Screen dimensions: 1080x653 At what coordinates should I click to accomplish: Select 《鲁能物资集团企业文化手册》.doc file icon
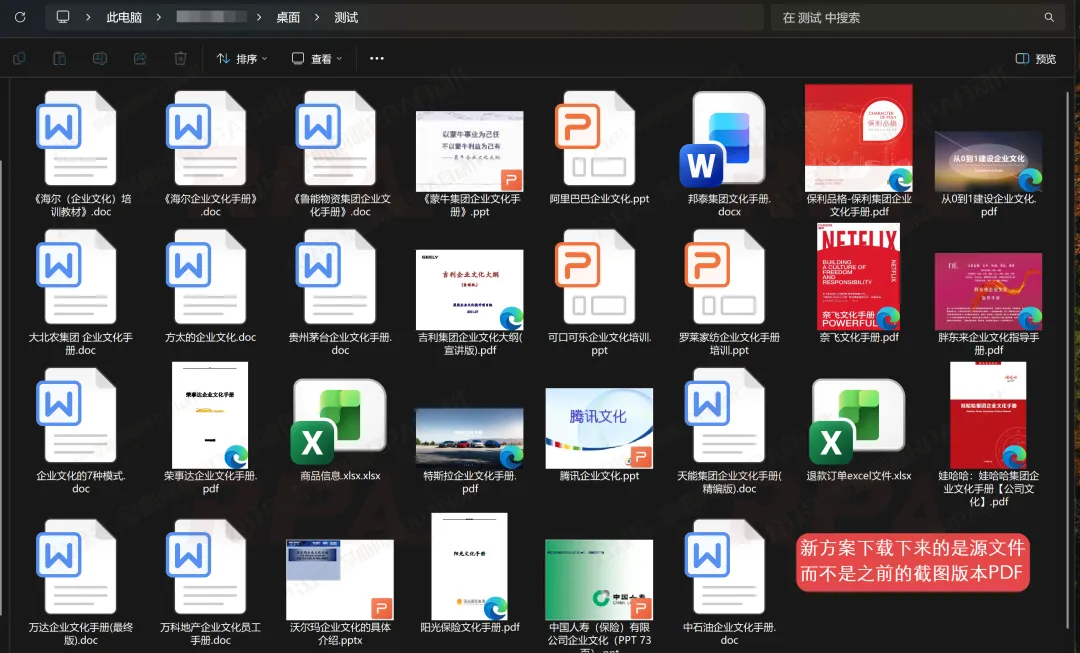(x=335, y=138)
